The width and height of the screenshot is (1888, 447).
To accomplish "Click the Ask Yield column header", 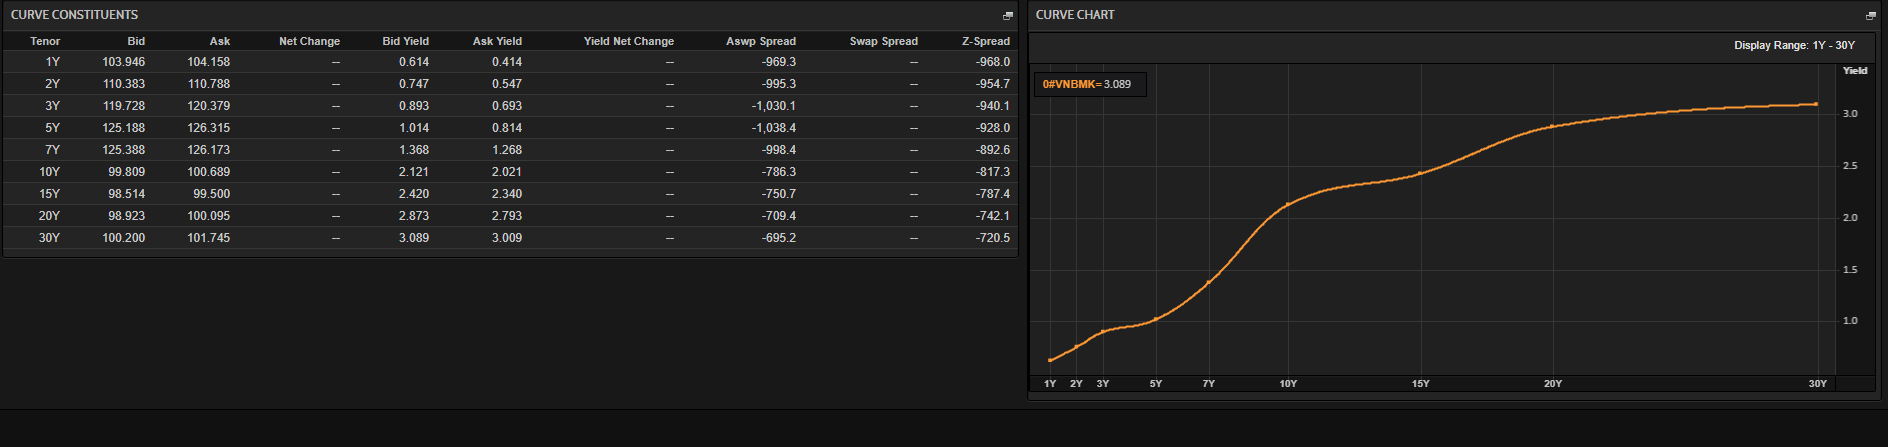I will pyautogui.click(x=497, y=41).
